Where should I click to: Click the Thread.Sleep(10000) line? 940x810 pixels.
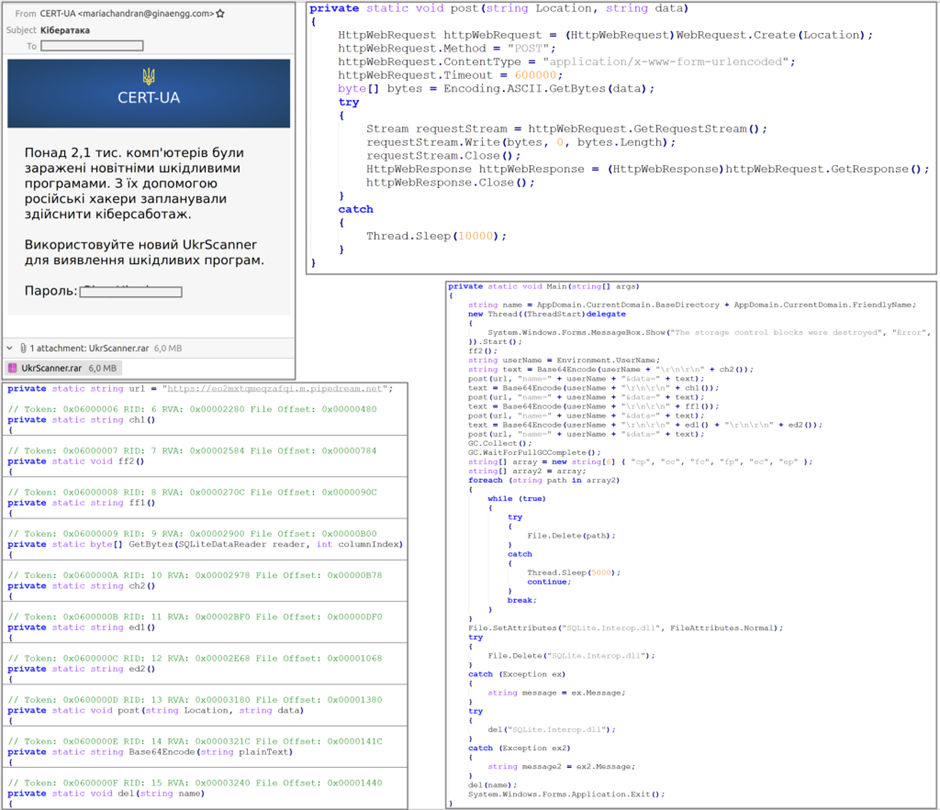436,236
